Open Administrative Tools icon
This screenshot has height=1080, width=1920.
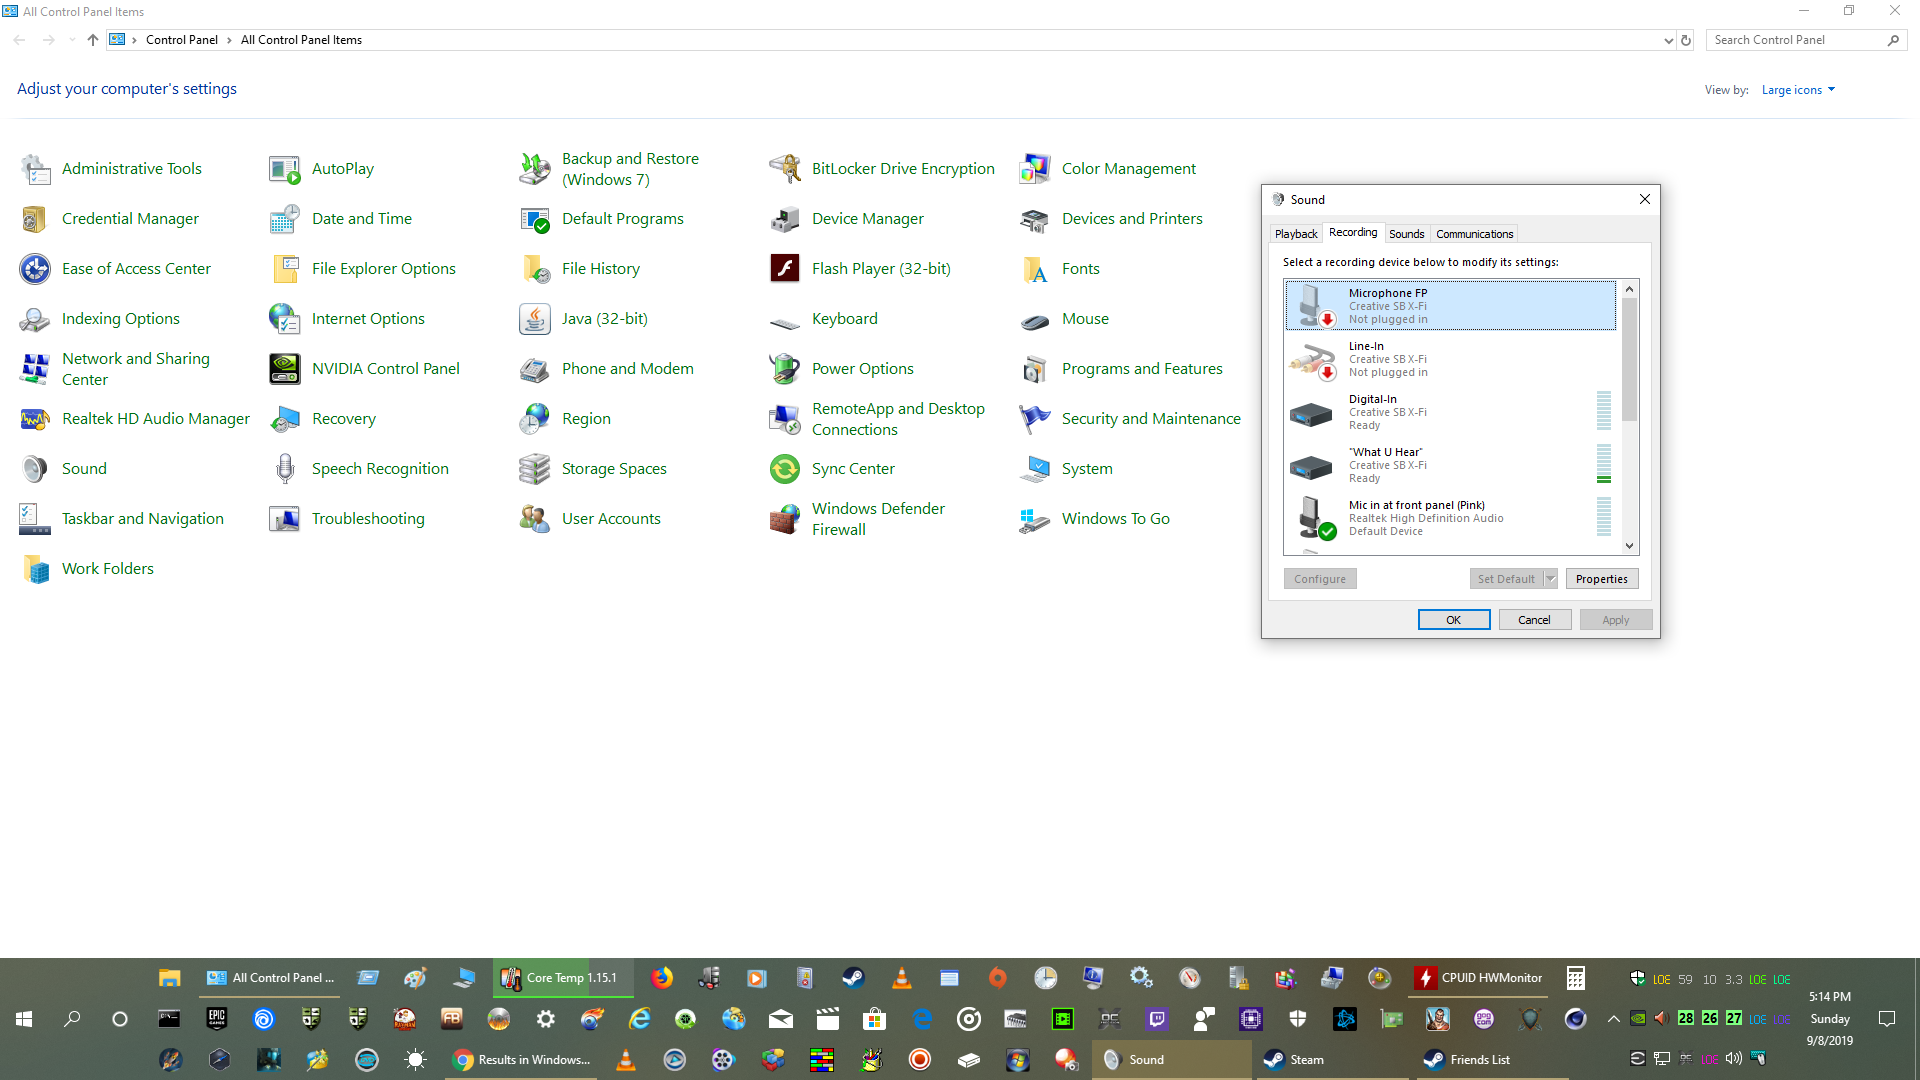(35, 169)
